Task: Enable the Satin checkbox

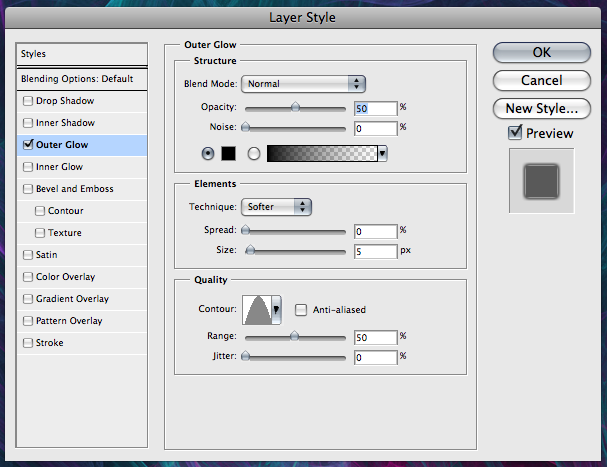Action: 28,255
